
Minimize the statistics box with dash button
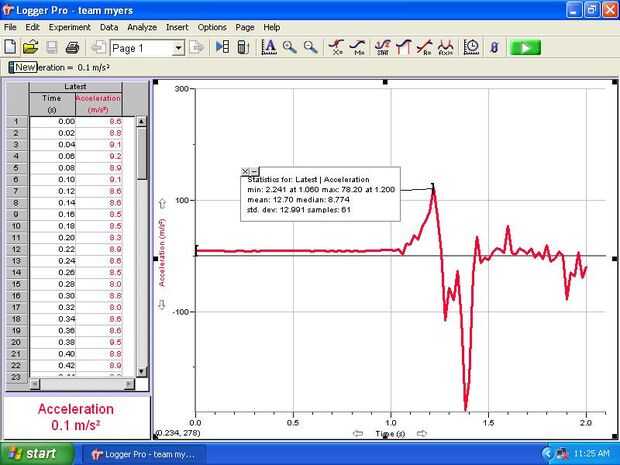[254, 171]
